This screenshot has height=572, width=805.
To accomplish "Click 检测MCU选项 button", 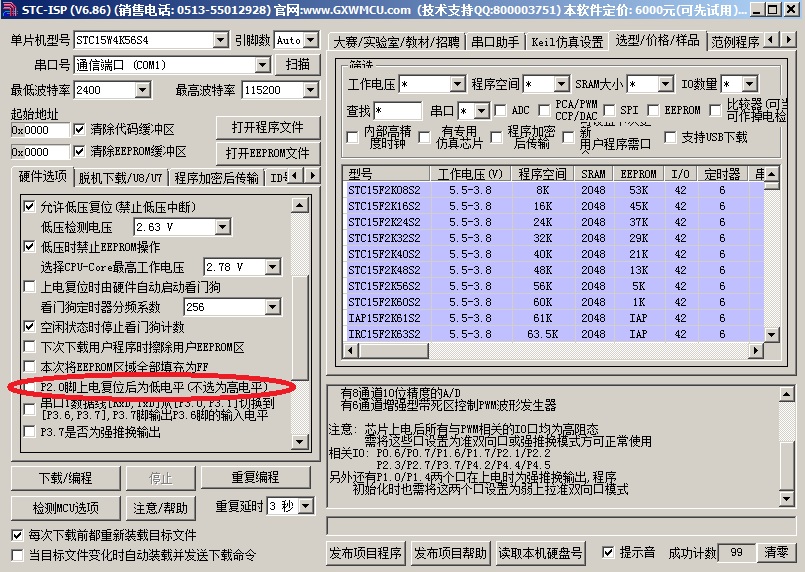I will [x=66, y=508].
